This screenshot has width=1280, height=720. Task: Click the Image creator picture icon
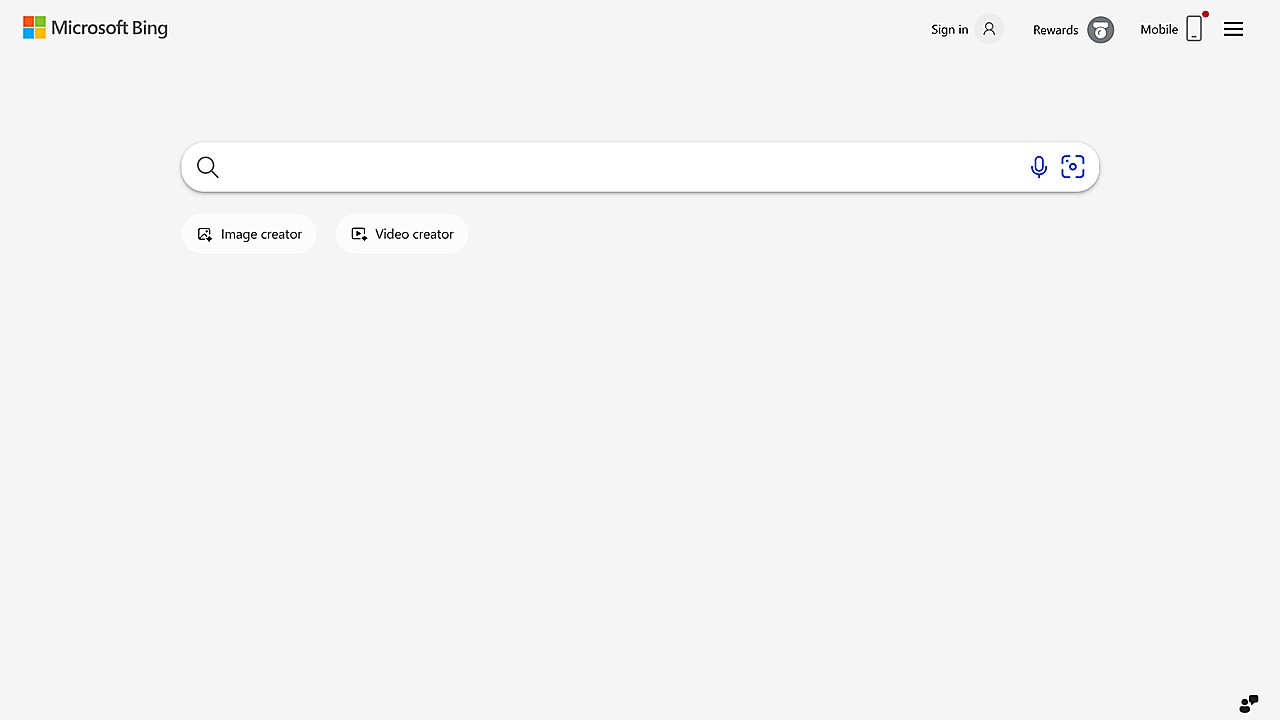[x=205, y=234]
